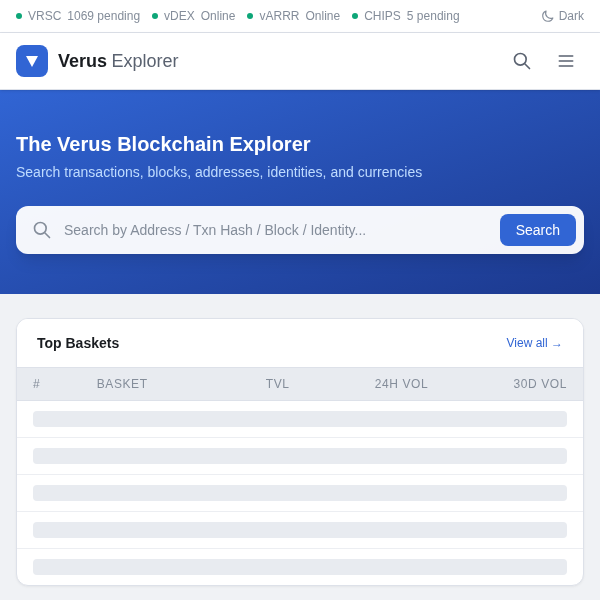Focus the address search input field

click(270, 230)
